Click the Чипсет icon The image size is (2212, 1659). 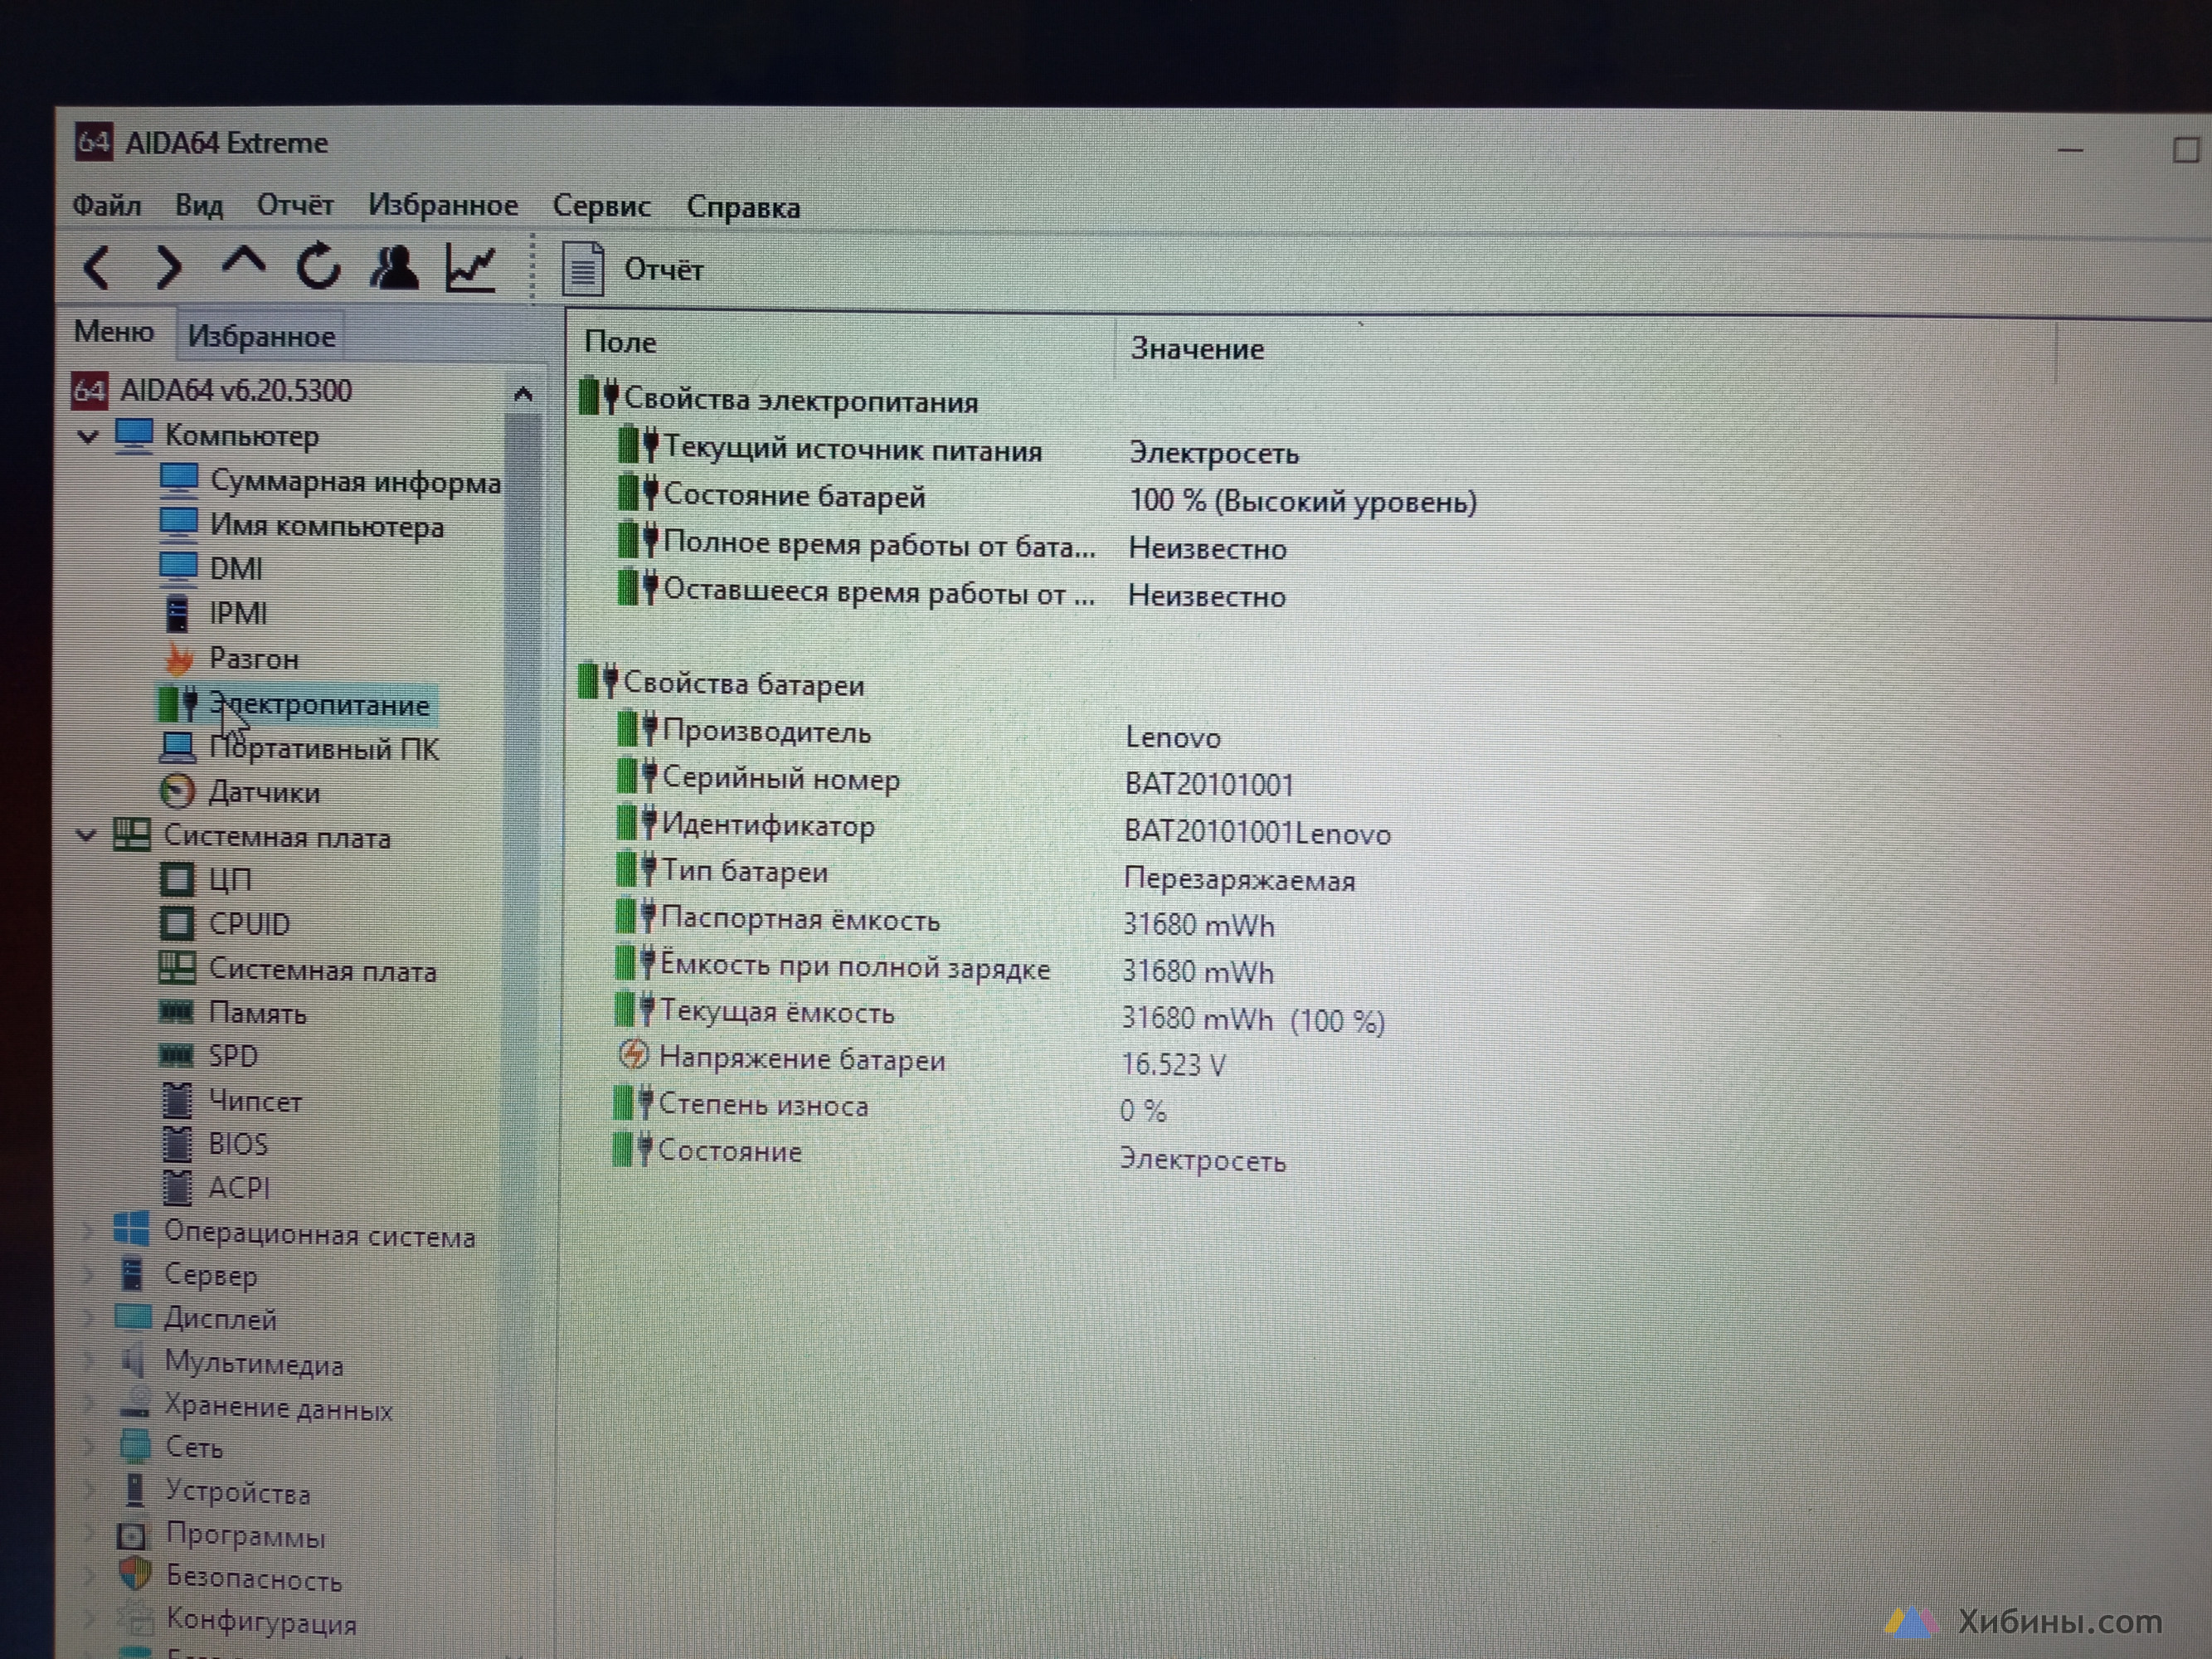click(177, 1100)
